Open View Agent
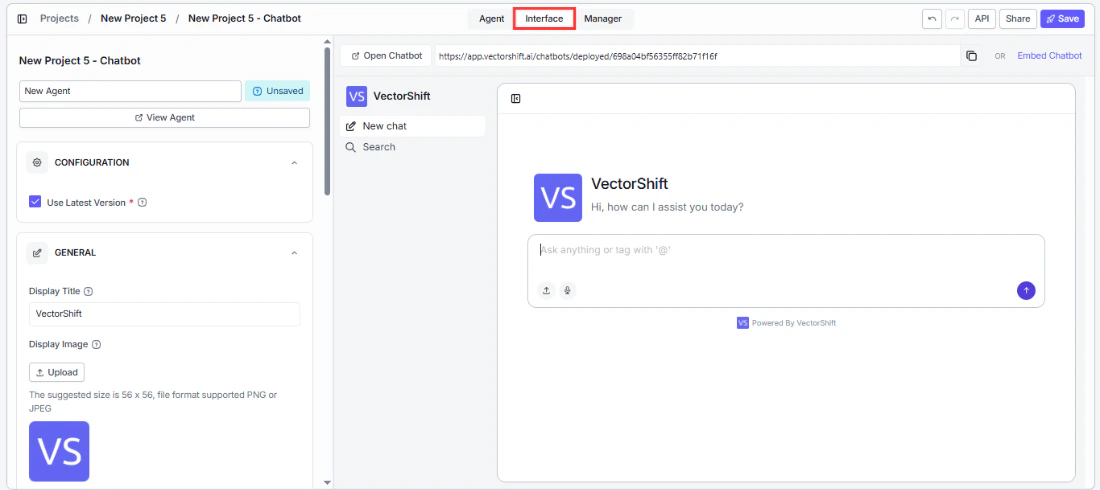Image resolution: width=1100 pixels, height=490 pixels. pos(164,117)
